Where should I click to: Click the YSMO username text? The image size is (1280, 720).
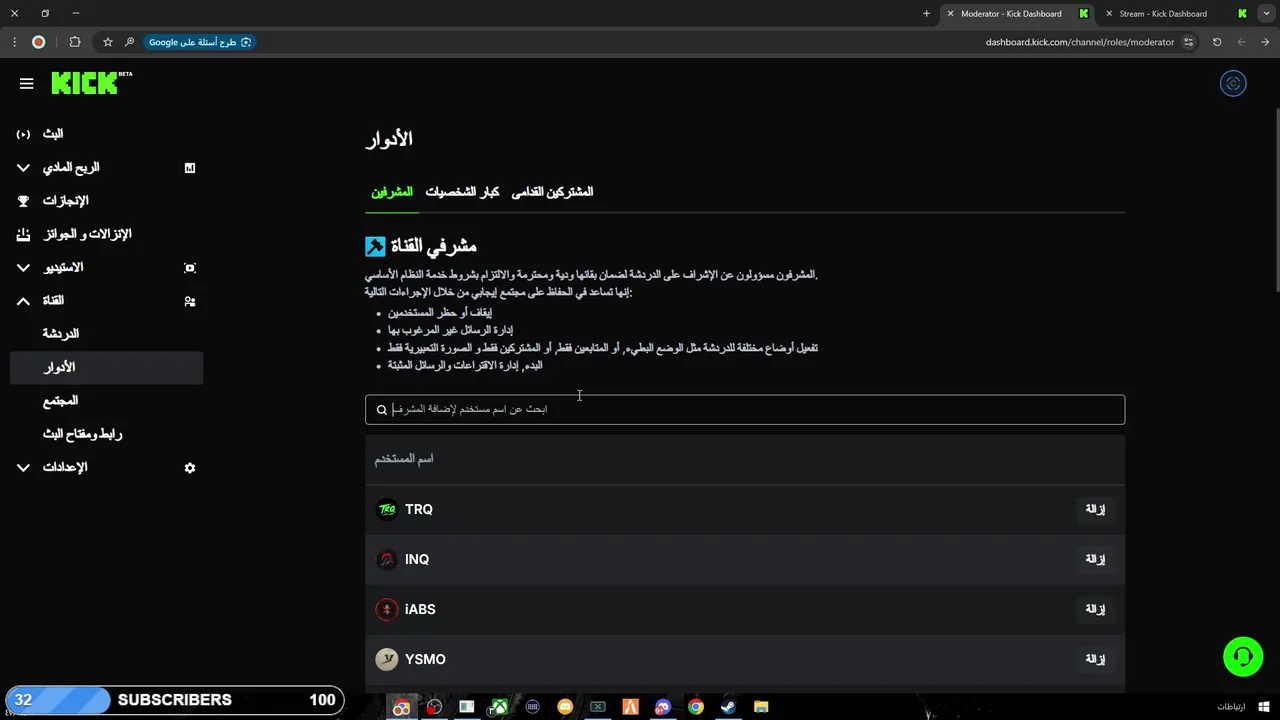click(x=425, y=660)
